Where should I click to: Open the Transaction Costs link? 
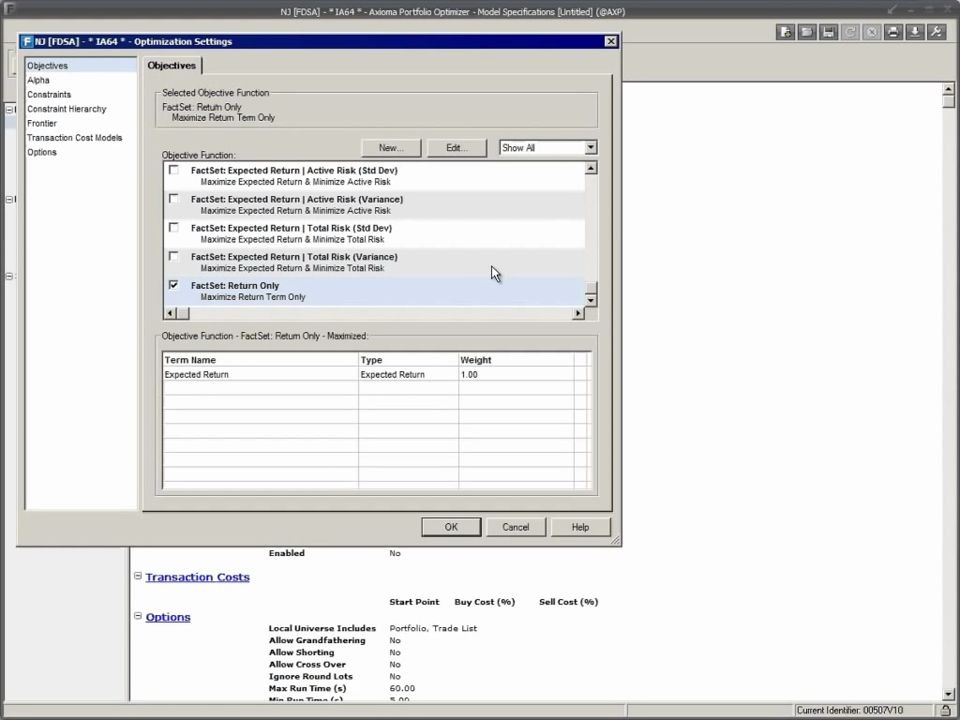click(197, 577)
